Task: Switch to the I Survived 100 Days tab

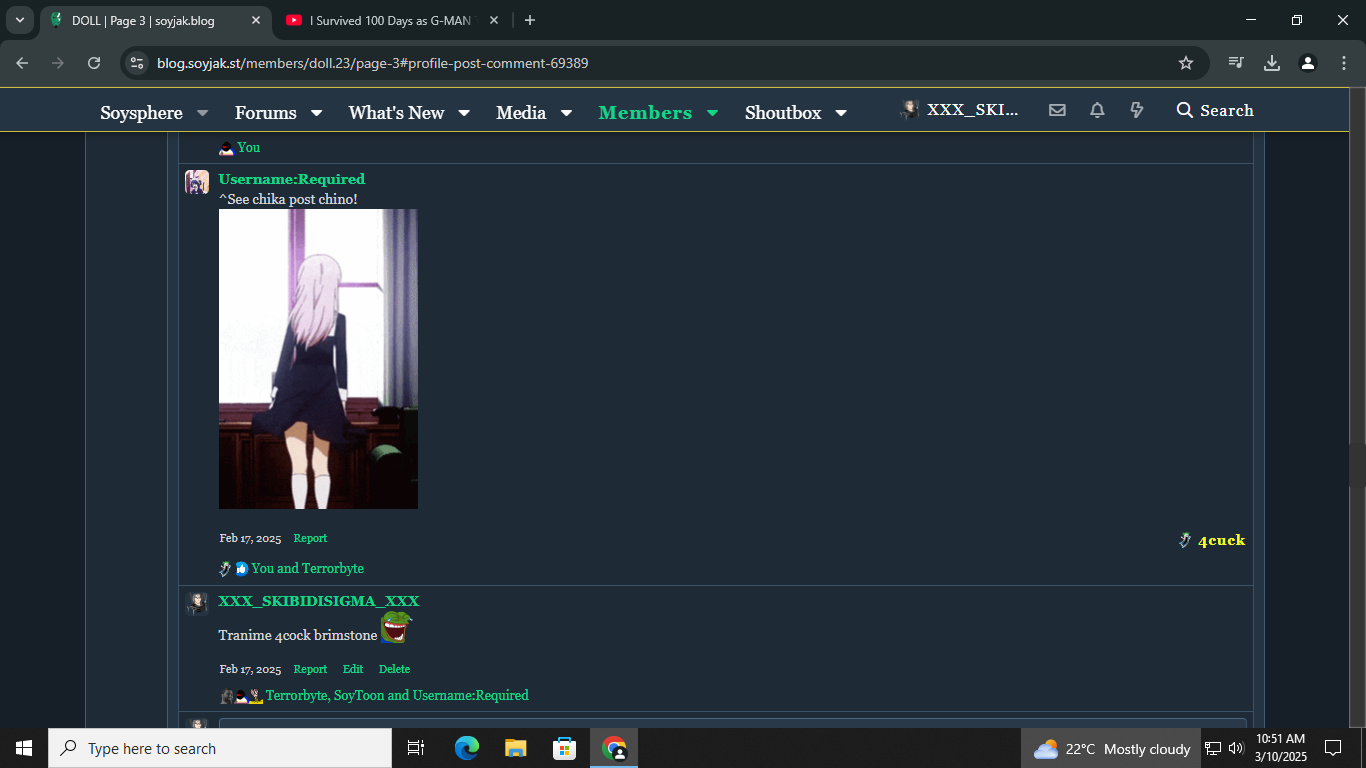Action: point(390,20)
